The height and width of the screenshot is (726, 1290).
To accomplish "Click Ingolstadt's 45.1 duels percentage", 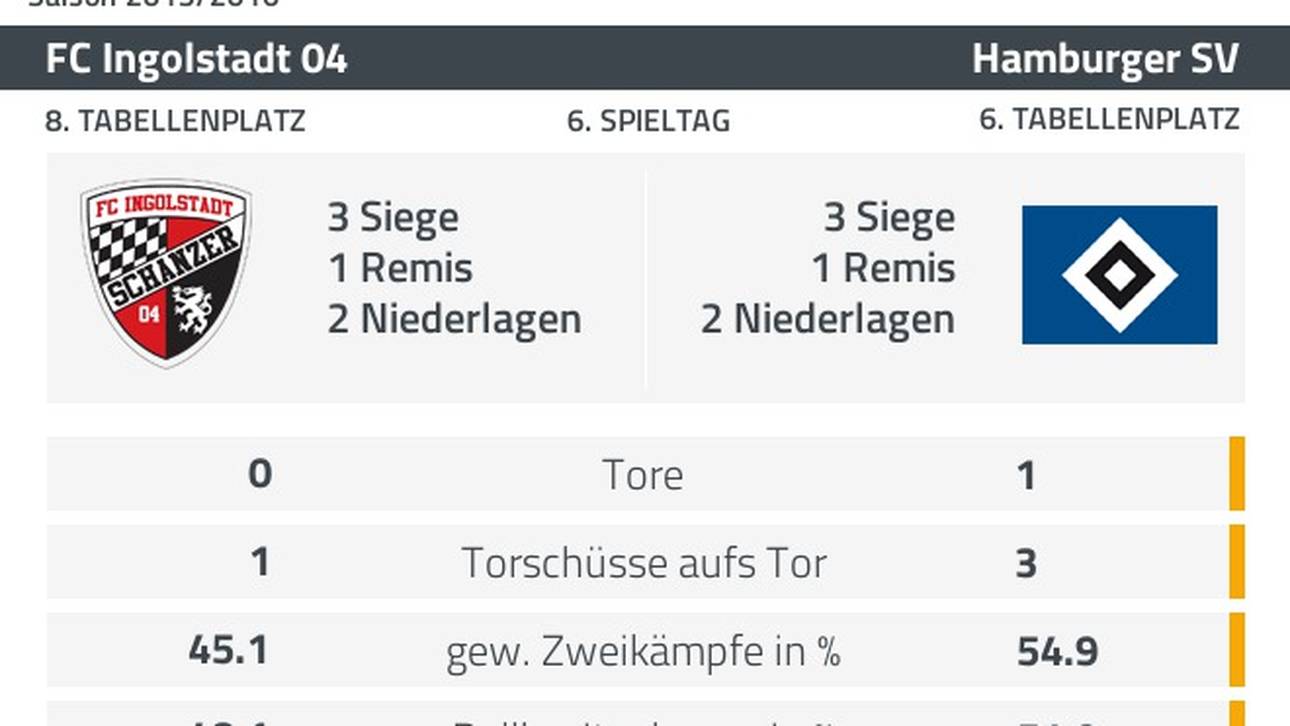I will (228, 650).
